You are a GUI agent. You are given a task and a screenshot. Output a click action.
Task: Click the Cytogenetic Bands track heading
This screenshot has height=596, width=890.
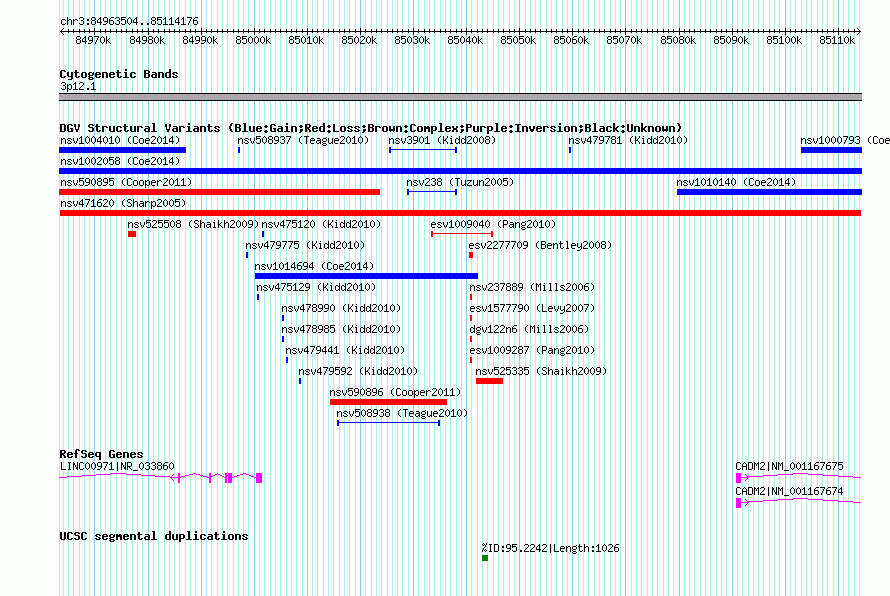pyautogui.click(x=119, y=74)
